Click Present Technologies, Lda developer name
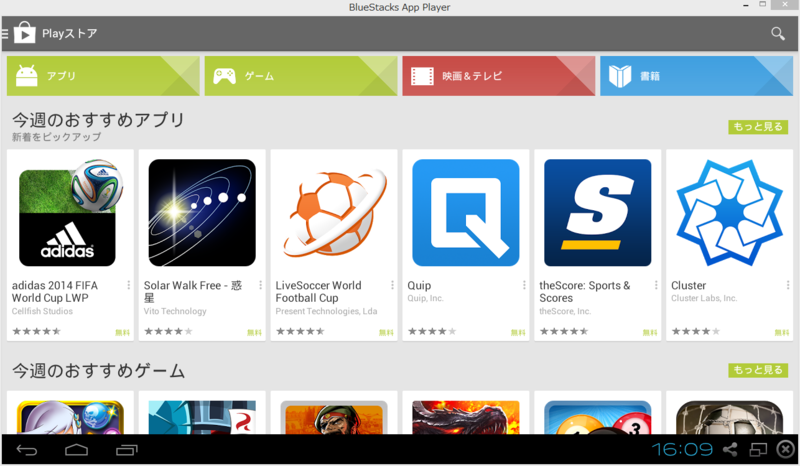The image size is (800, 466). pyautogui.click(x=327, y=311)
